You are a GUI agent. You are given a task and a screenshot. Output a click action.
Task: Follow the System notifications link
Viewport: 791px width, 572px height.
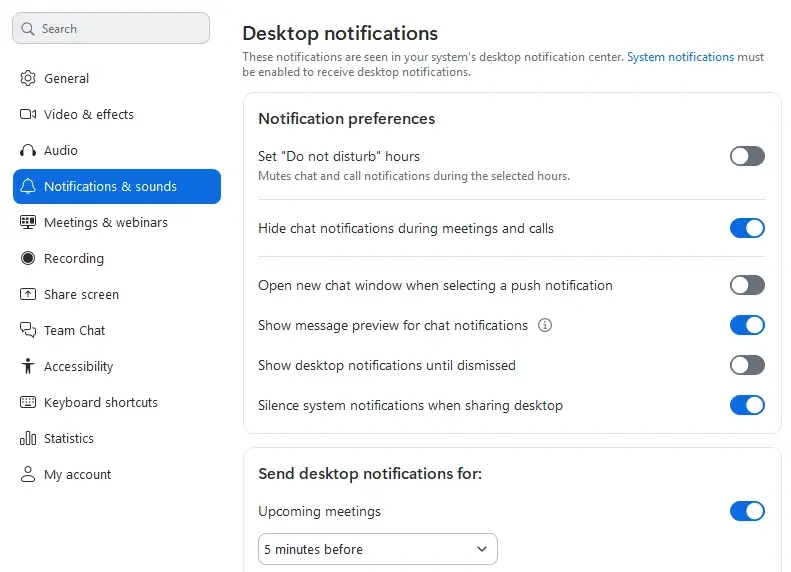680,57
